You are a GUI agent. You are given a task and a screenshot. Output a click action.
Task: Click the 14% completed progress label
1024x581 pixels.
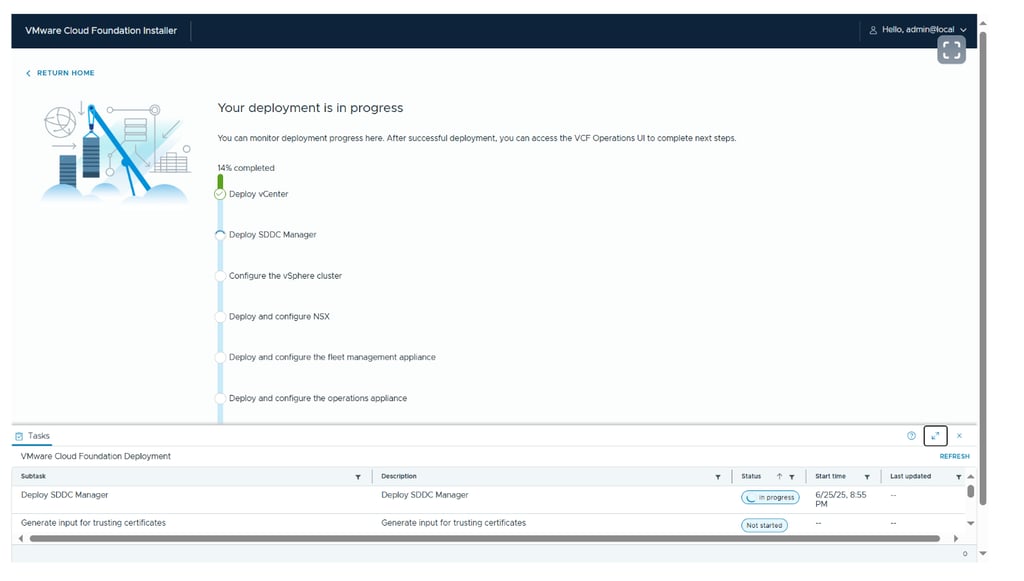pos(246,168)
